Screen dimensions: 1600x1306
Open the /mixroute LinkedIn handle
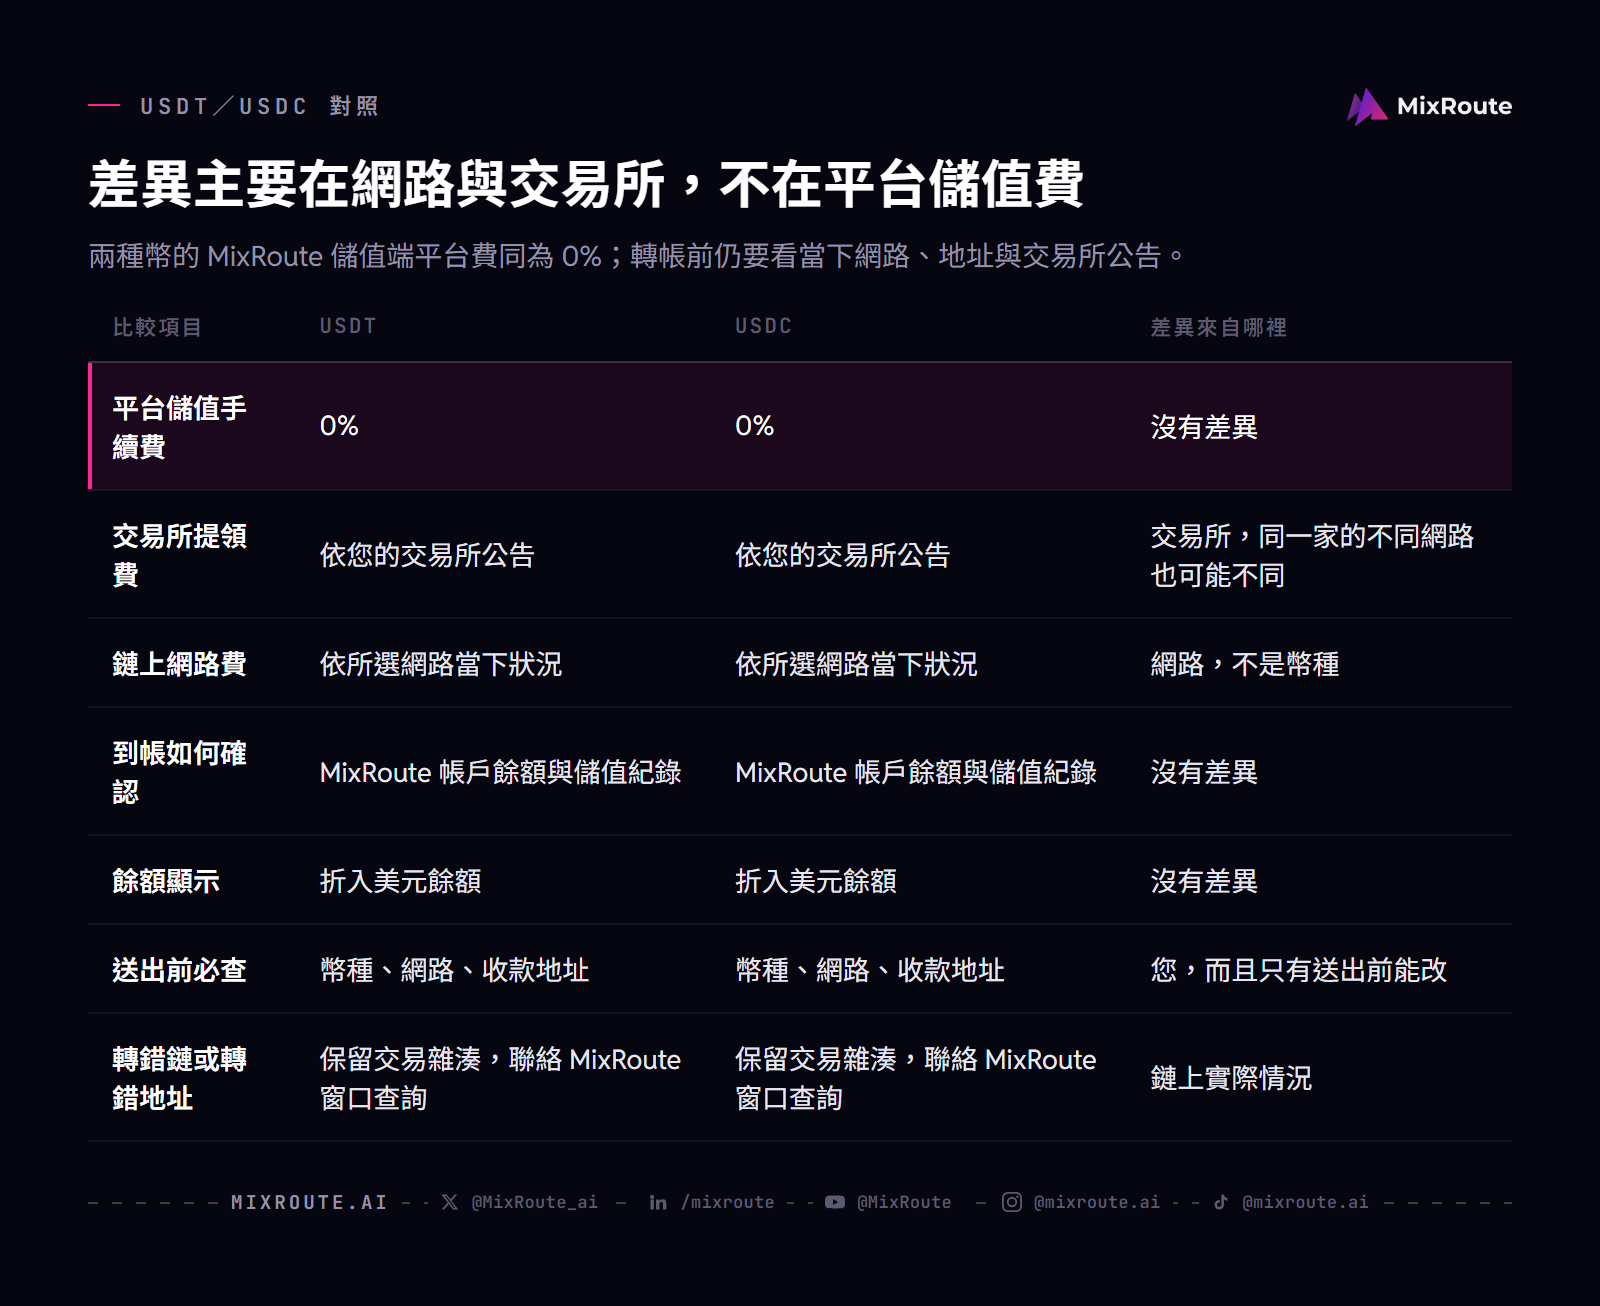[728, 1202]
